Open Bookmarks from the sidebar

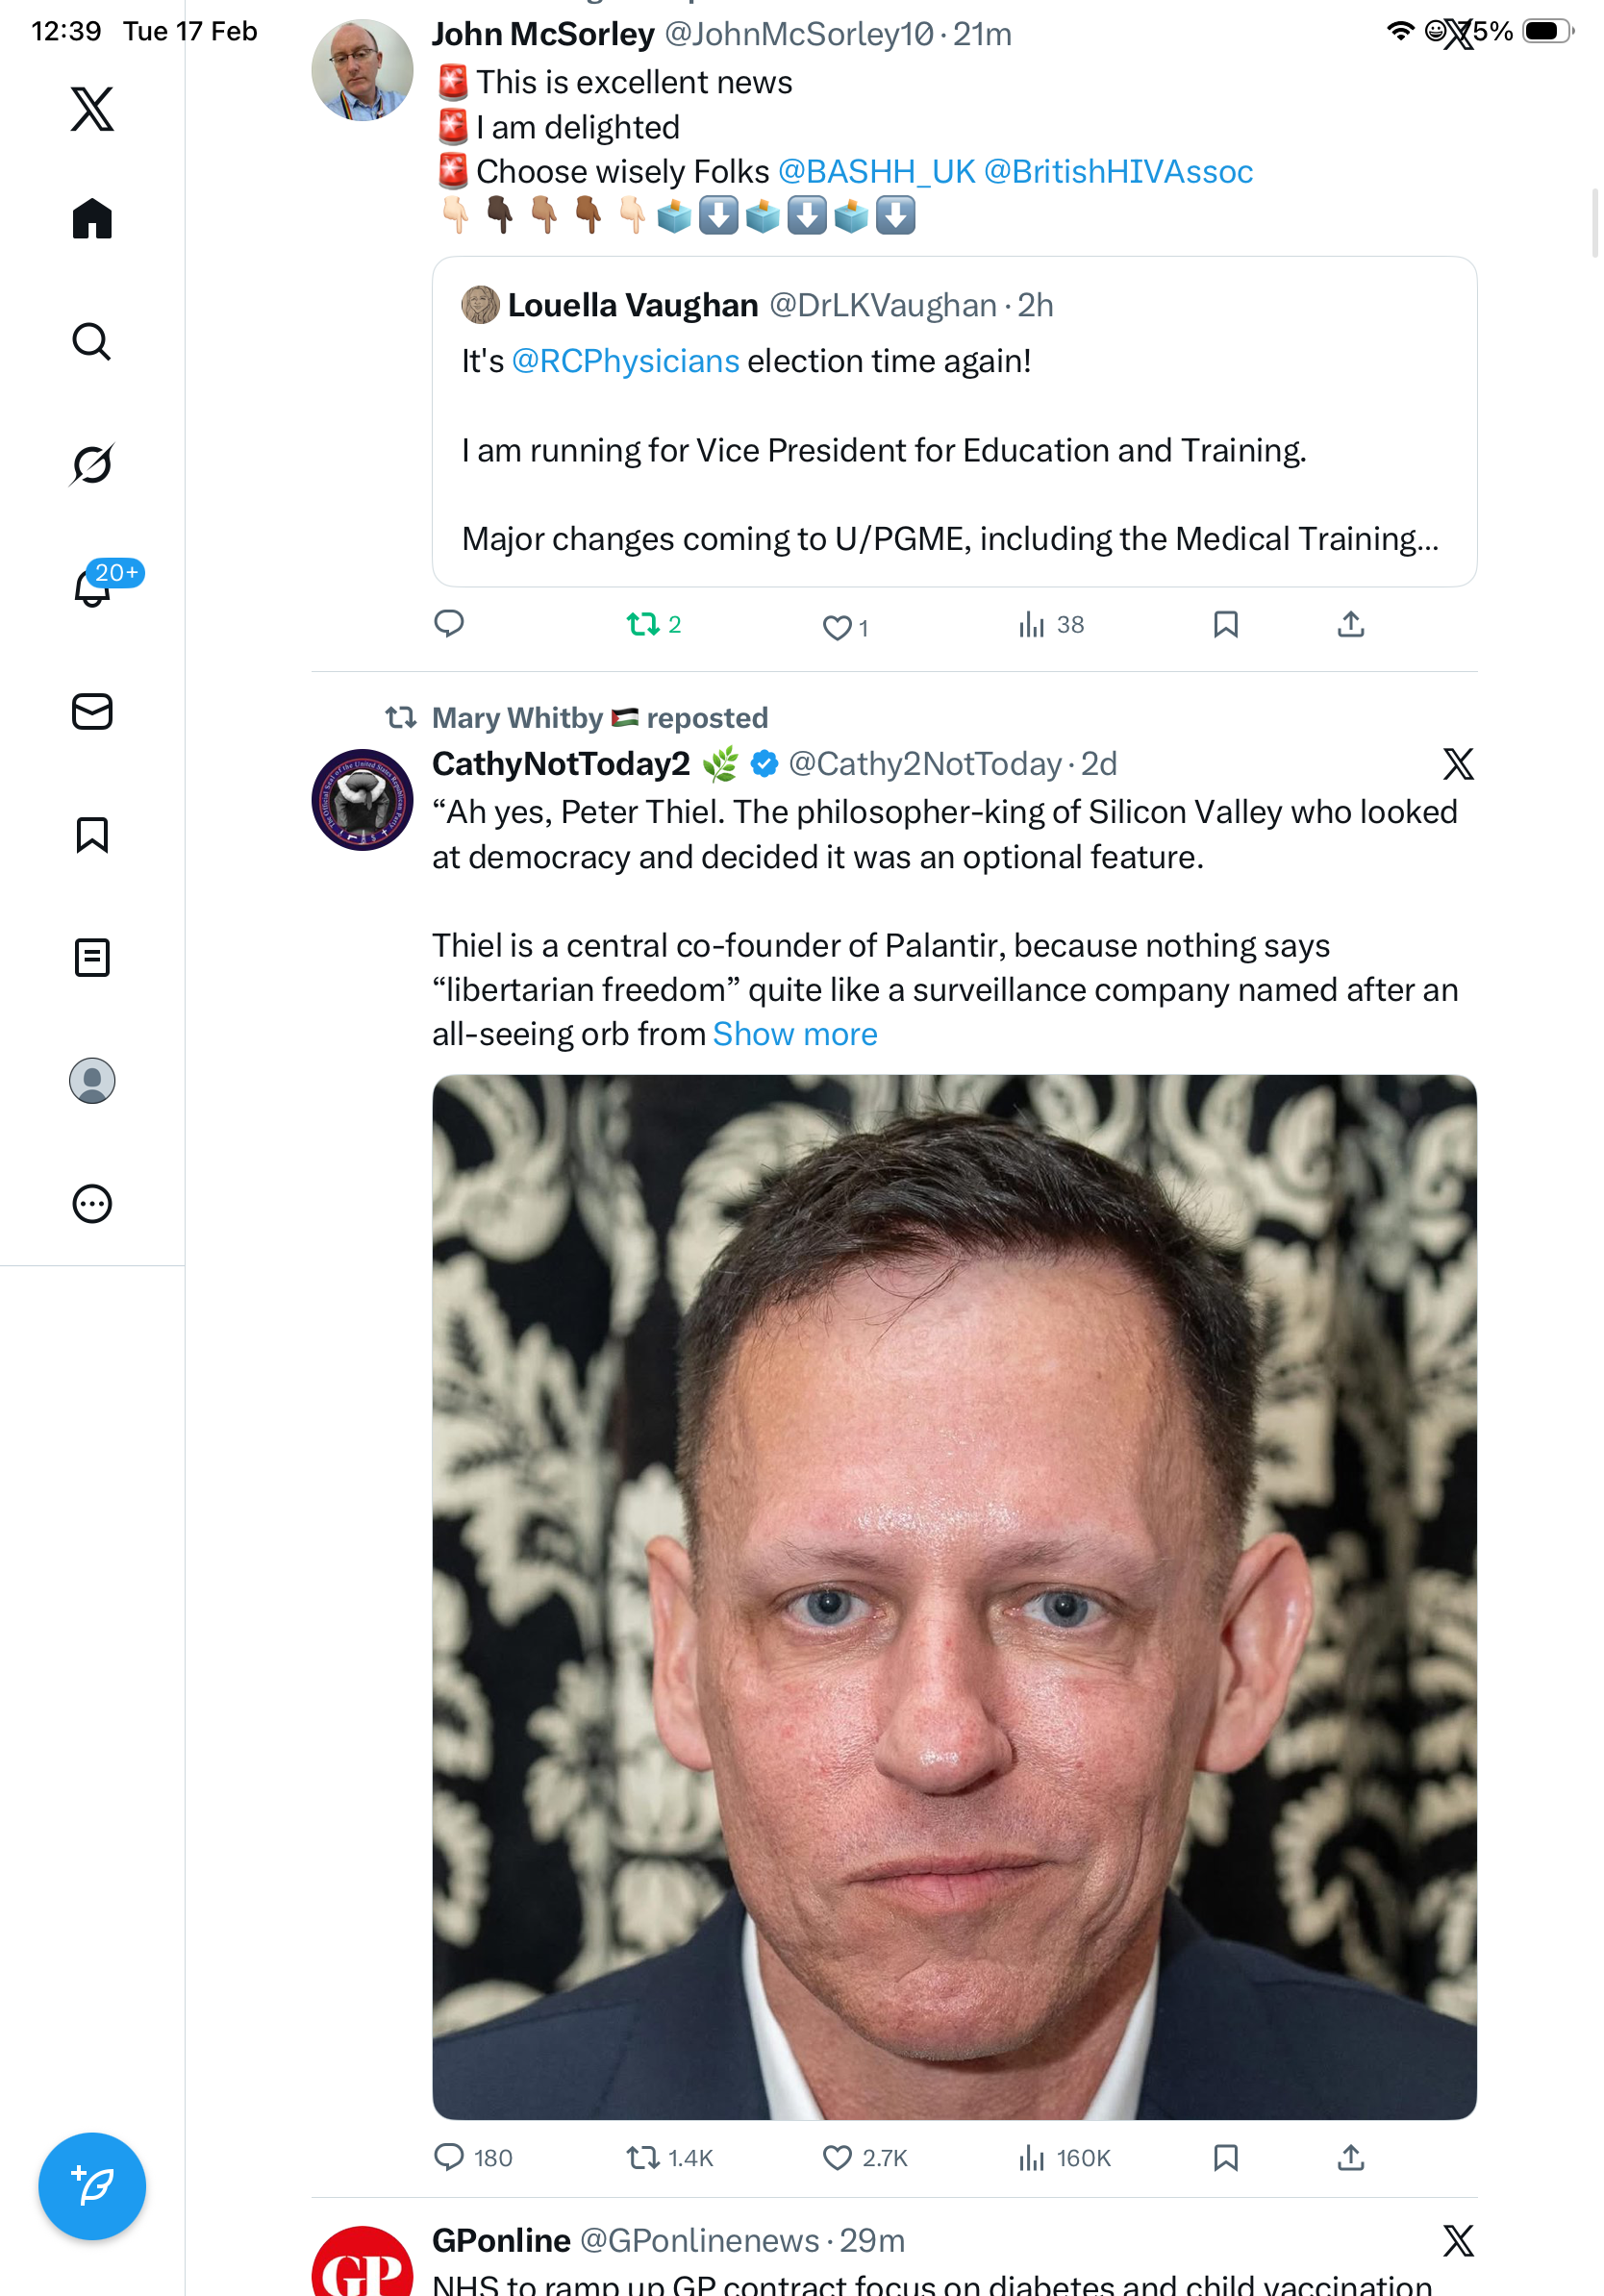[92, 835]
